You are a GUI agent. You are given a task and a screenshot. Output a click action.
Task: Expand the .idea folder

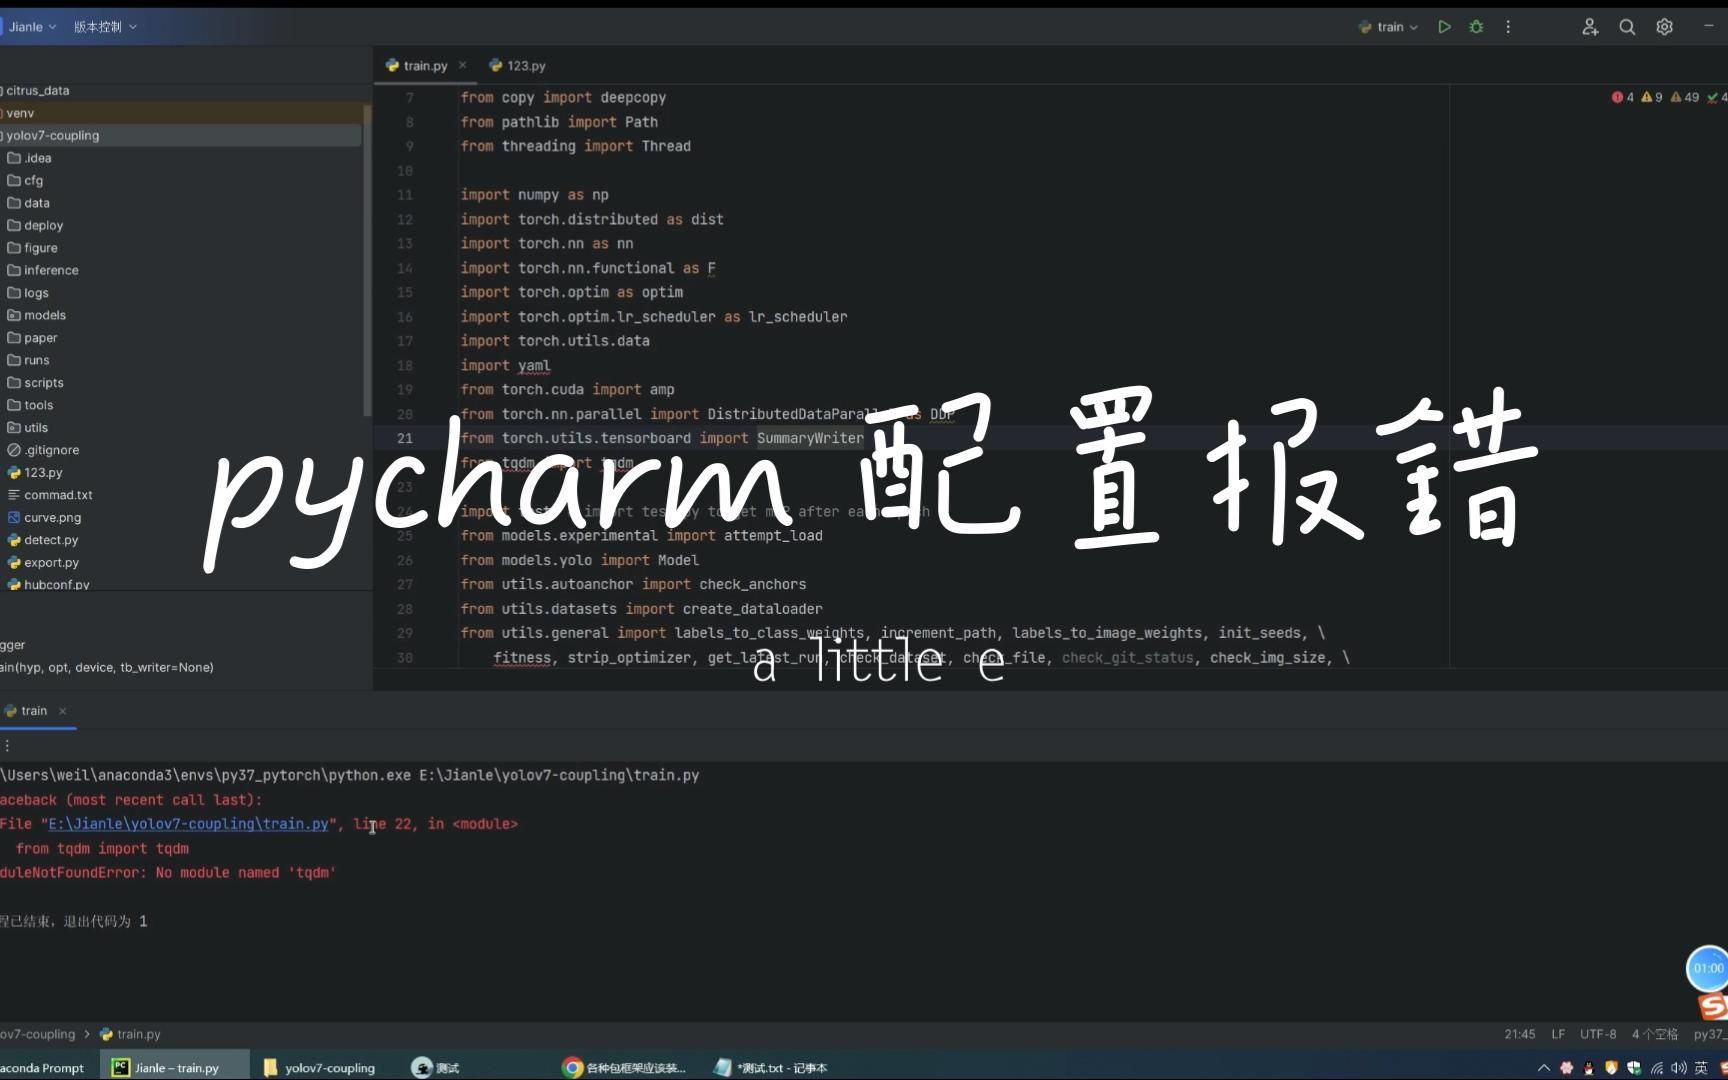click(x=30, y=158)
